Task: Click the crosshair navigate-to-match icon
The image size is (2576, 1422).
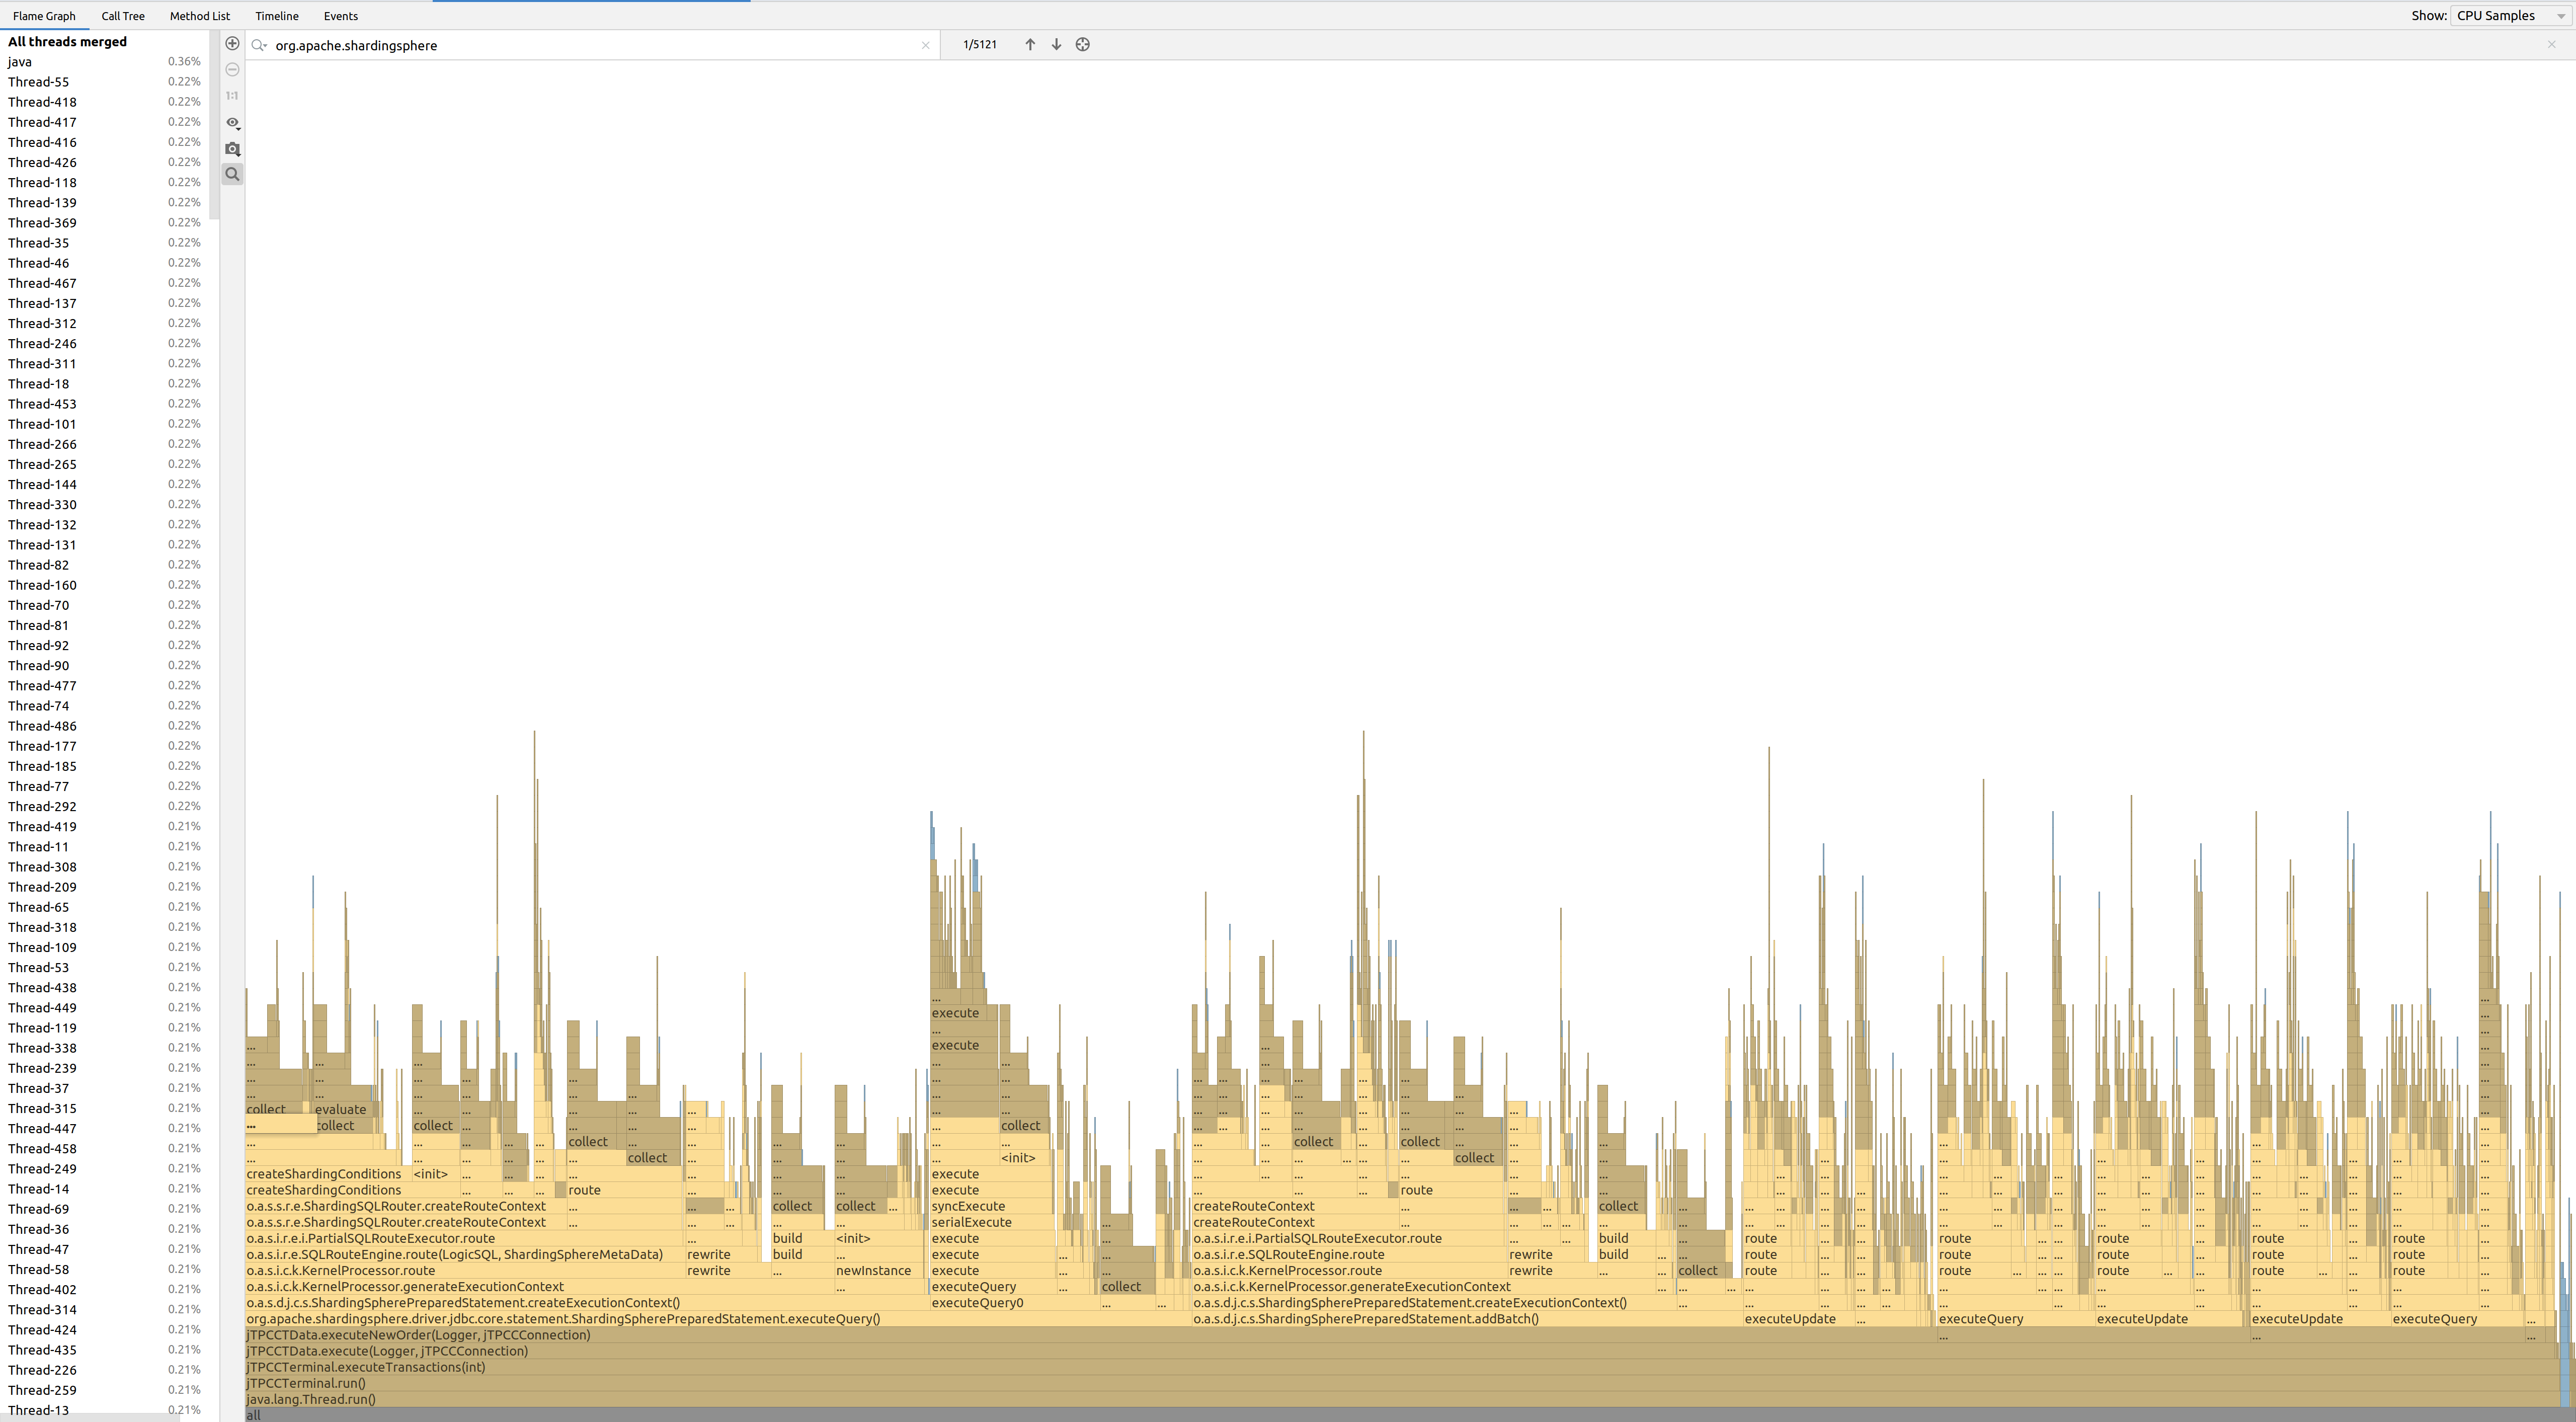Action: (x=1082, y=45)
